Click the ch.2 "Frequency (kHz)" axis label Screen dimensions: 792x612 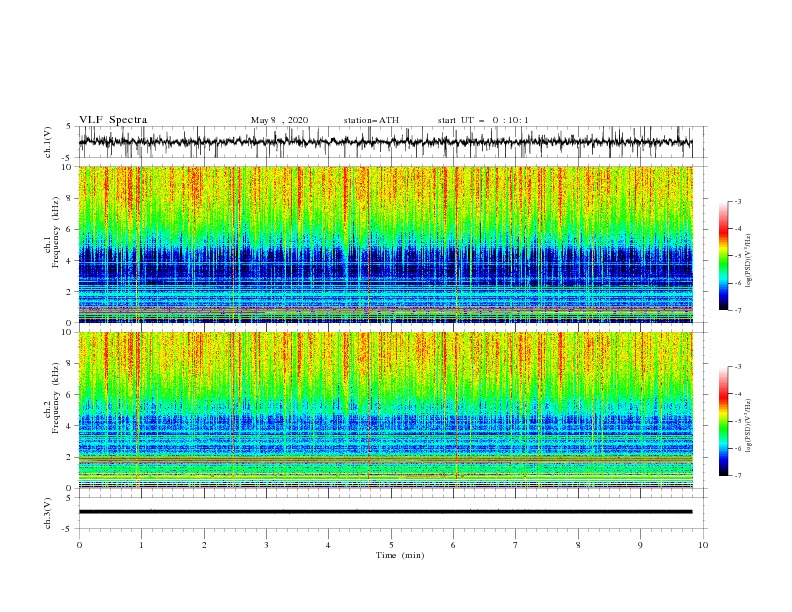[x=56, y=398]
